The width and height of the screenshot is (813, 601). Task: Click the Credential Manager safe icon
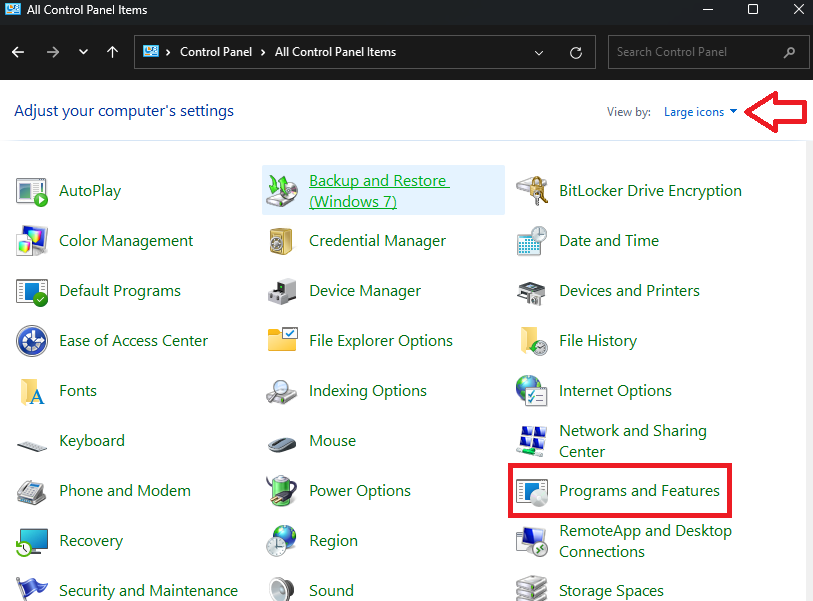[x=282, y=241]
